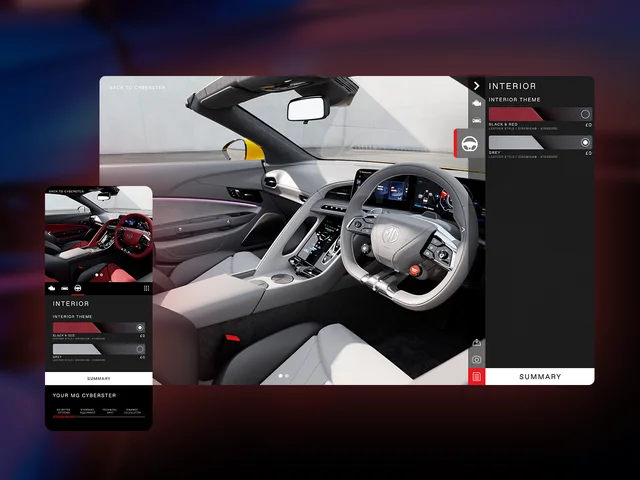Select the wheels icon in desktop sidebar
The height and width of the screenshot is (480, 640).
pos(477,118)
